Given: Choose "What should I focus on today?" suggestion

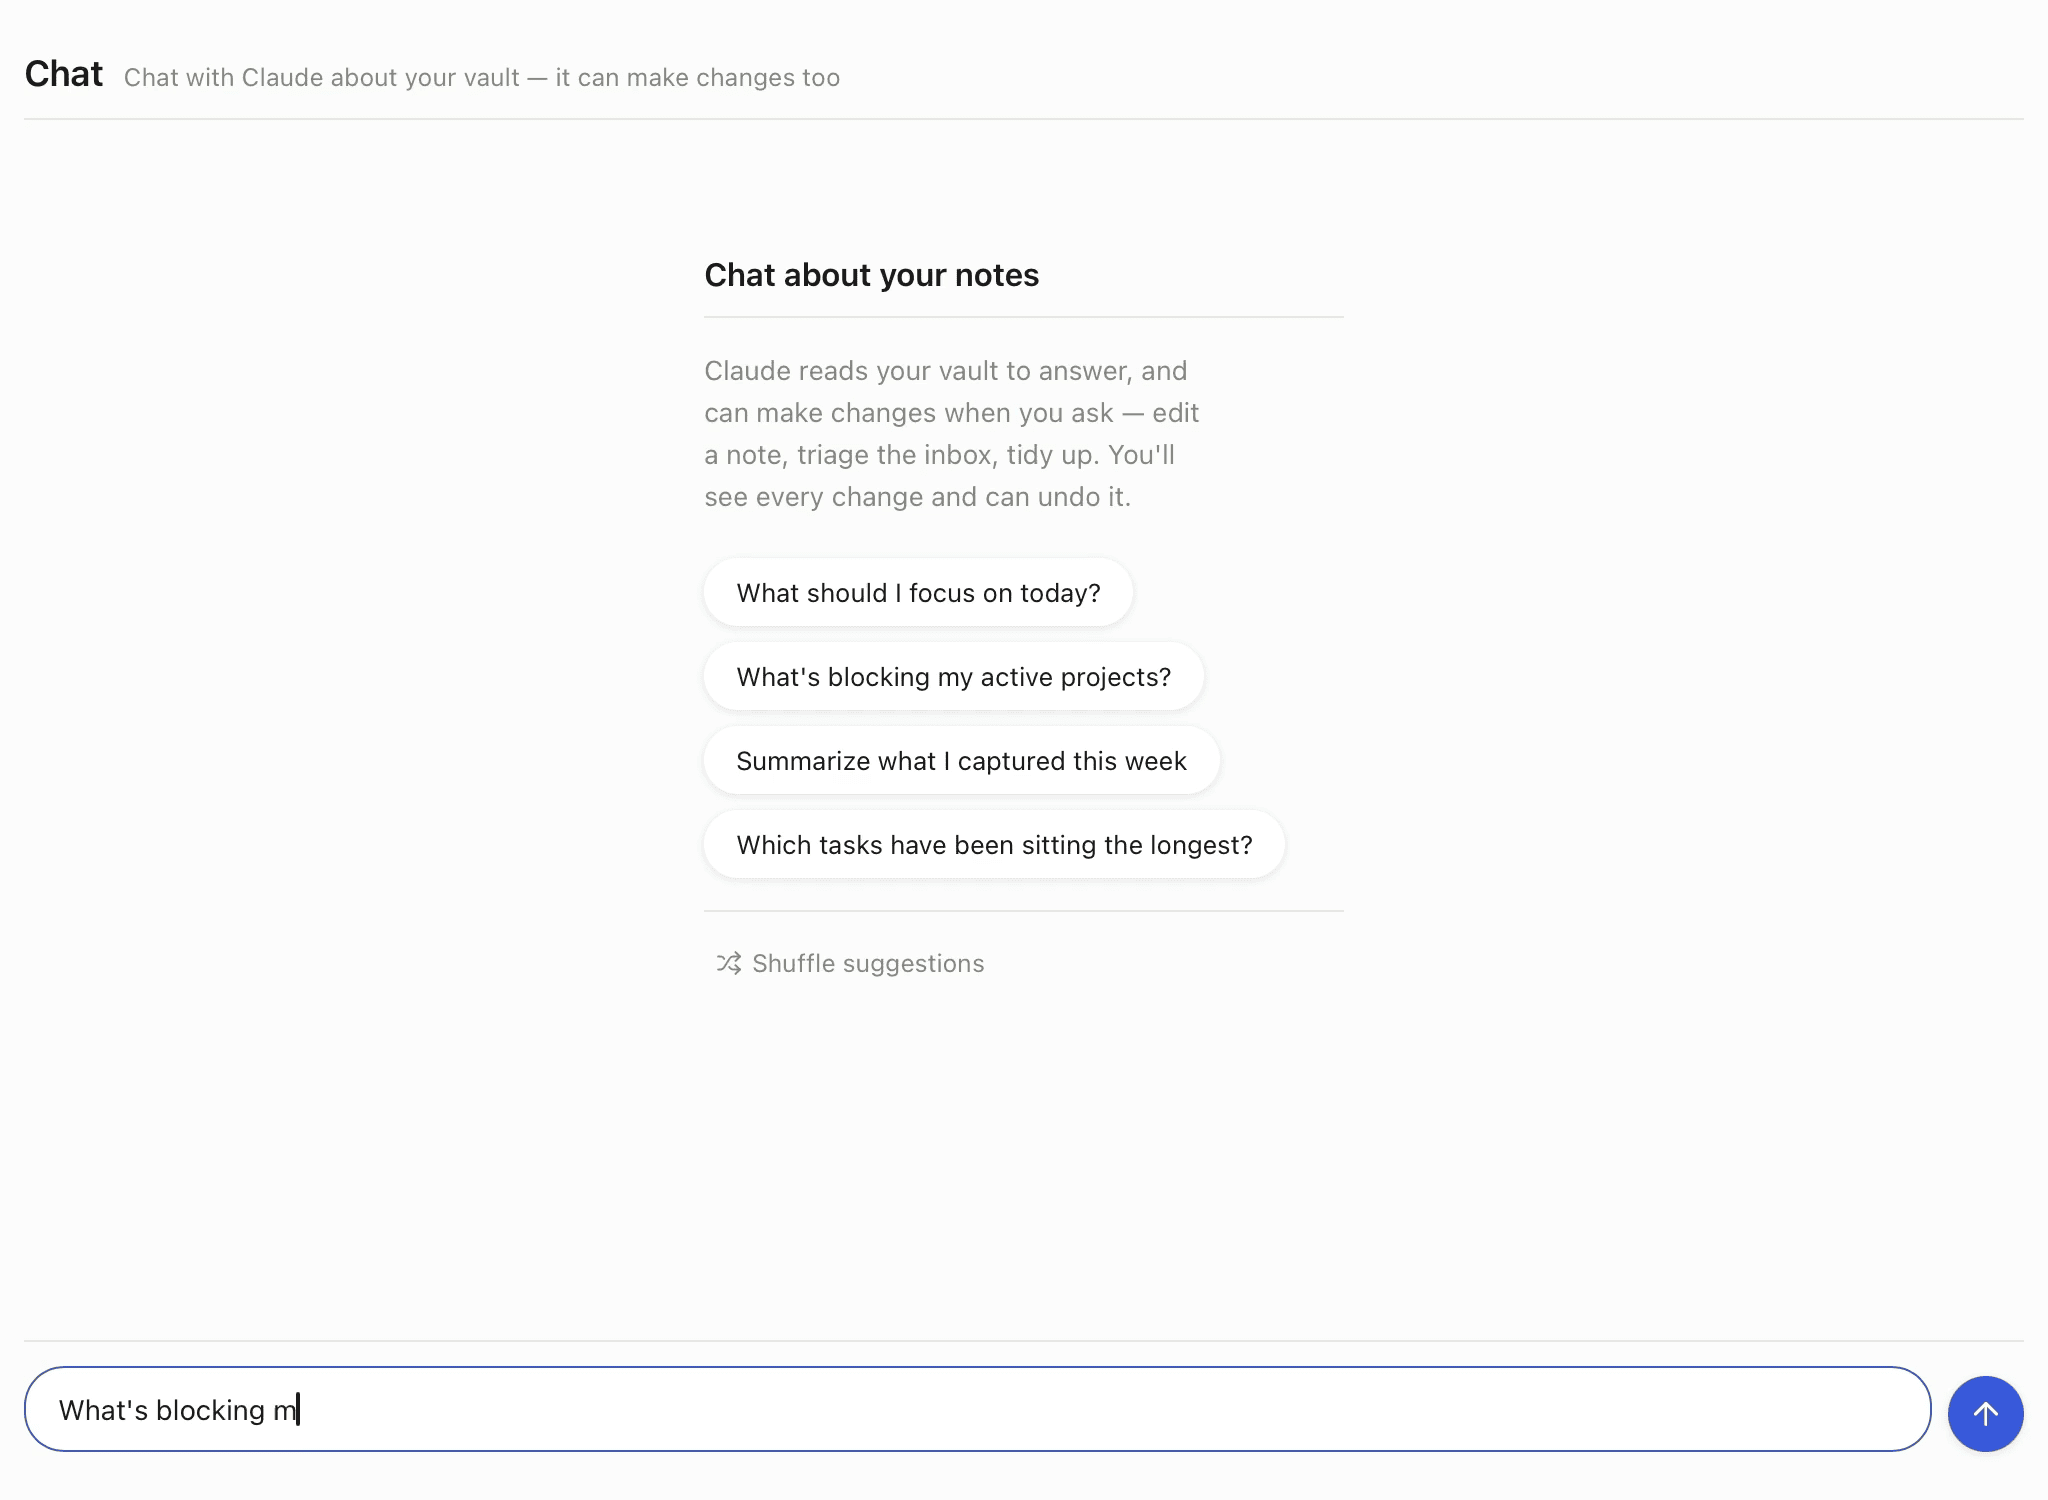Looking at the screenshot, I should [918, 593].
